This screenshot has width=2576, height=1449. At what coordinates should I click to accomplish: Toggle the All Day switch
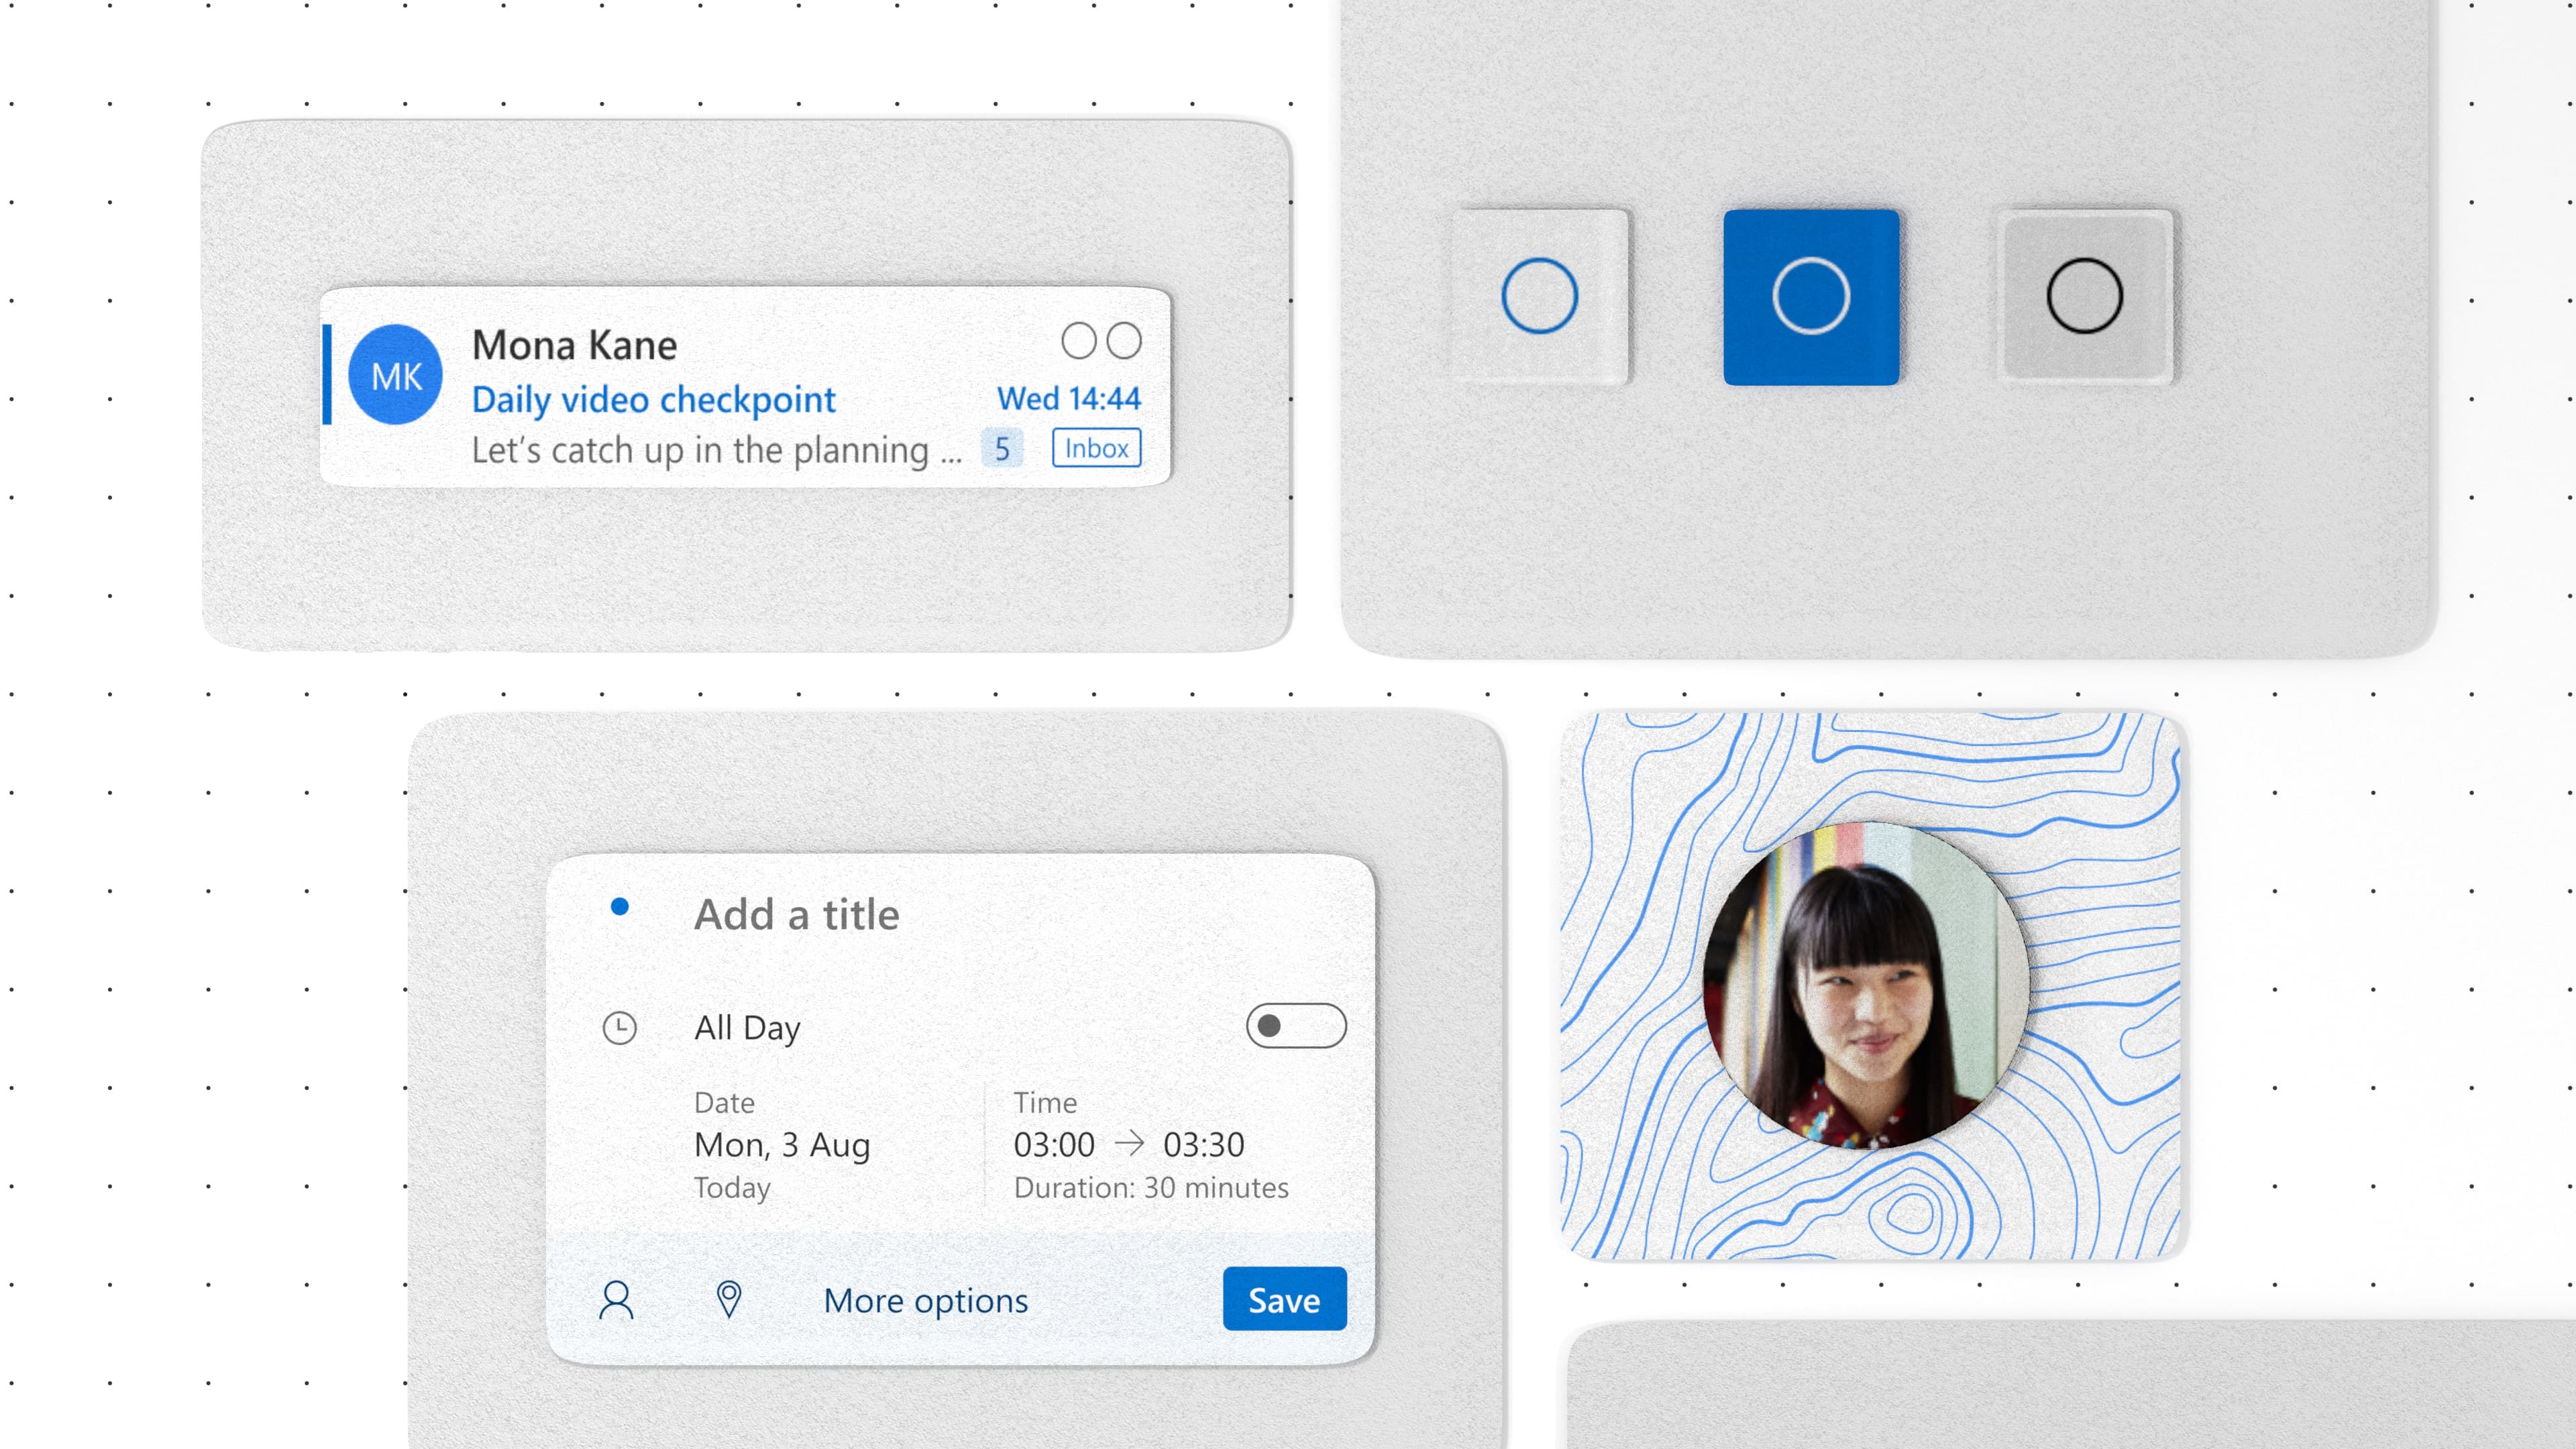tap(1296, 1026)
